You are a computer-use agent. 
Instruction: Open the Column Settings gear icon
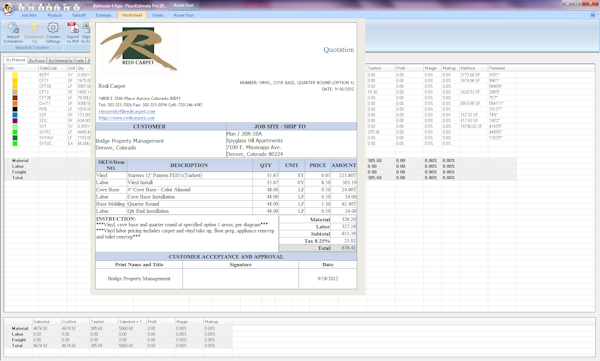pos(53,28)
